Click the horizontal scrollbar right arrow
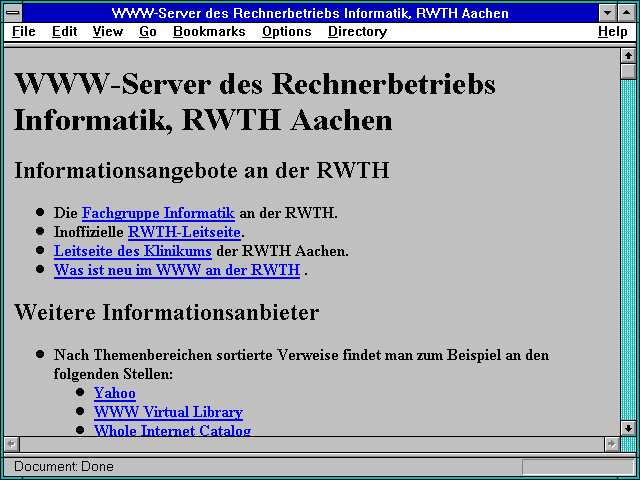This screenshot has height=480, width=640. 611,444
